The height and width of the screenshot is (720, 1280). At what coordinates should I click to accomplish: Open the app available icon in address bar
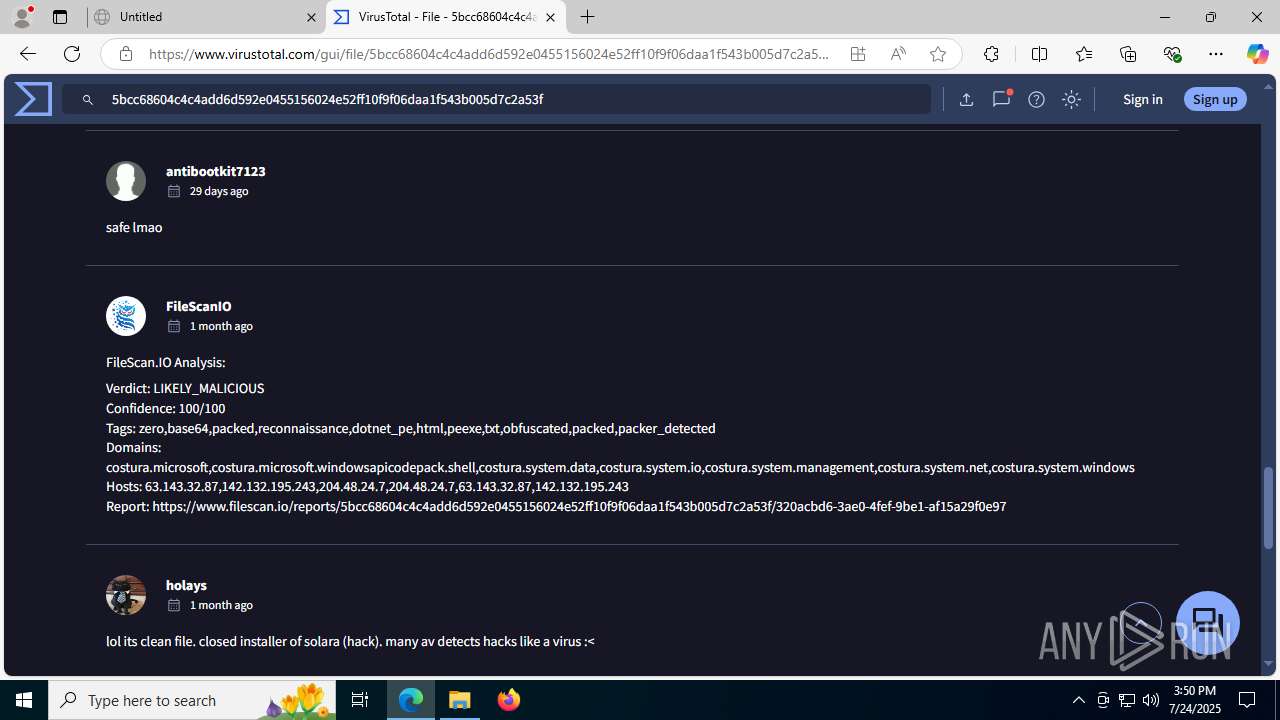point(858,54)
